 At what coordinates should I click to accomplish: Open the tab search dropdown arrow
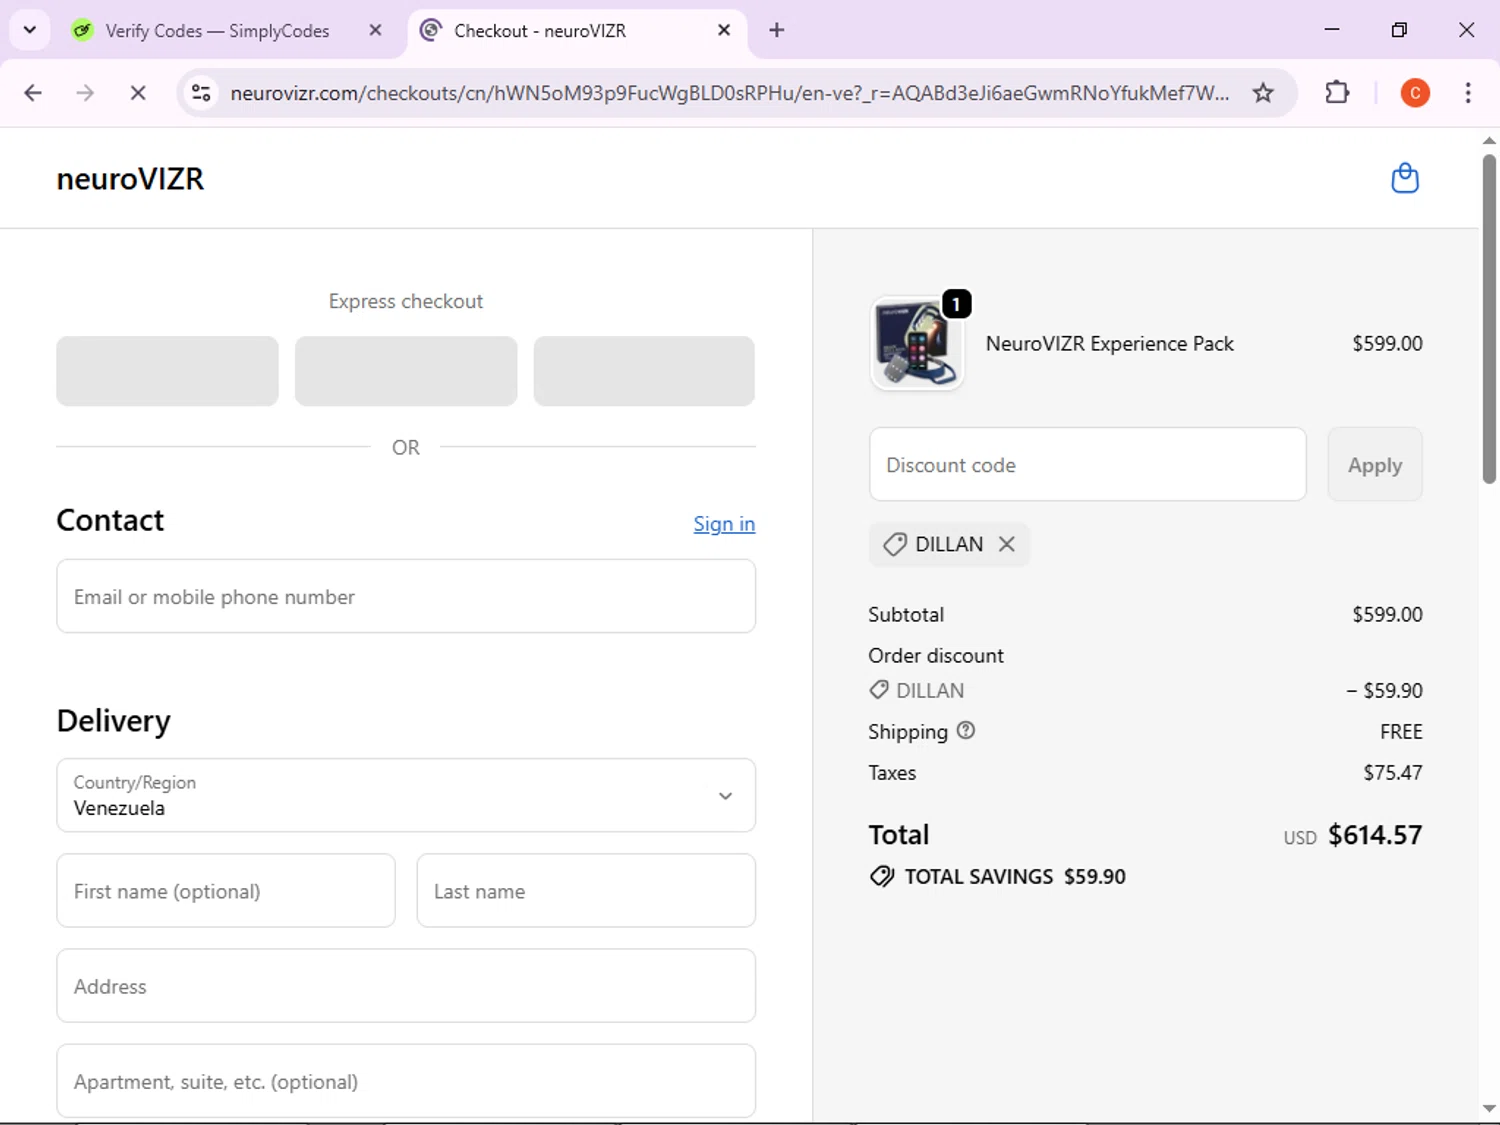pos(30,30)
